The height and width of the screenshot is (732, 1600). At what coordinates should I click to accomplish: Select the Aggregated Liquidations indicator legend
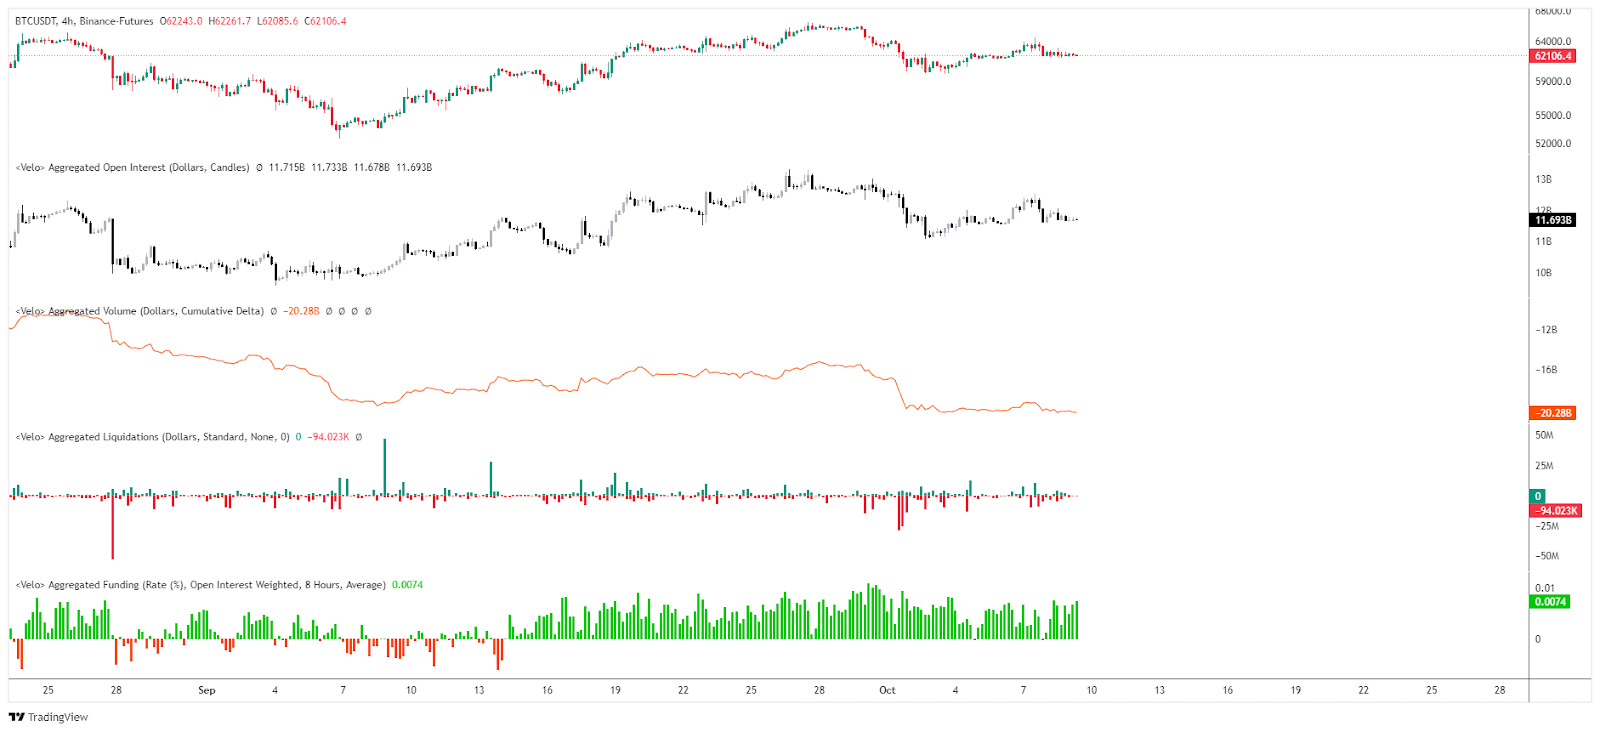152,438
